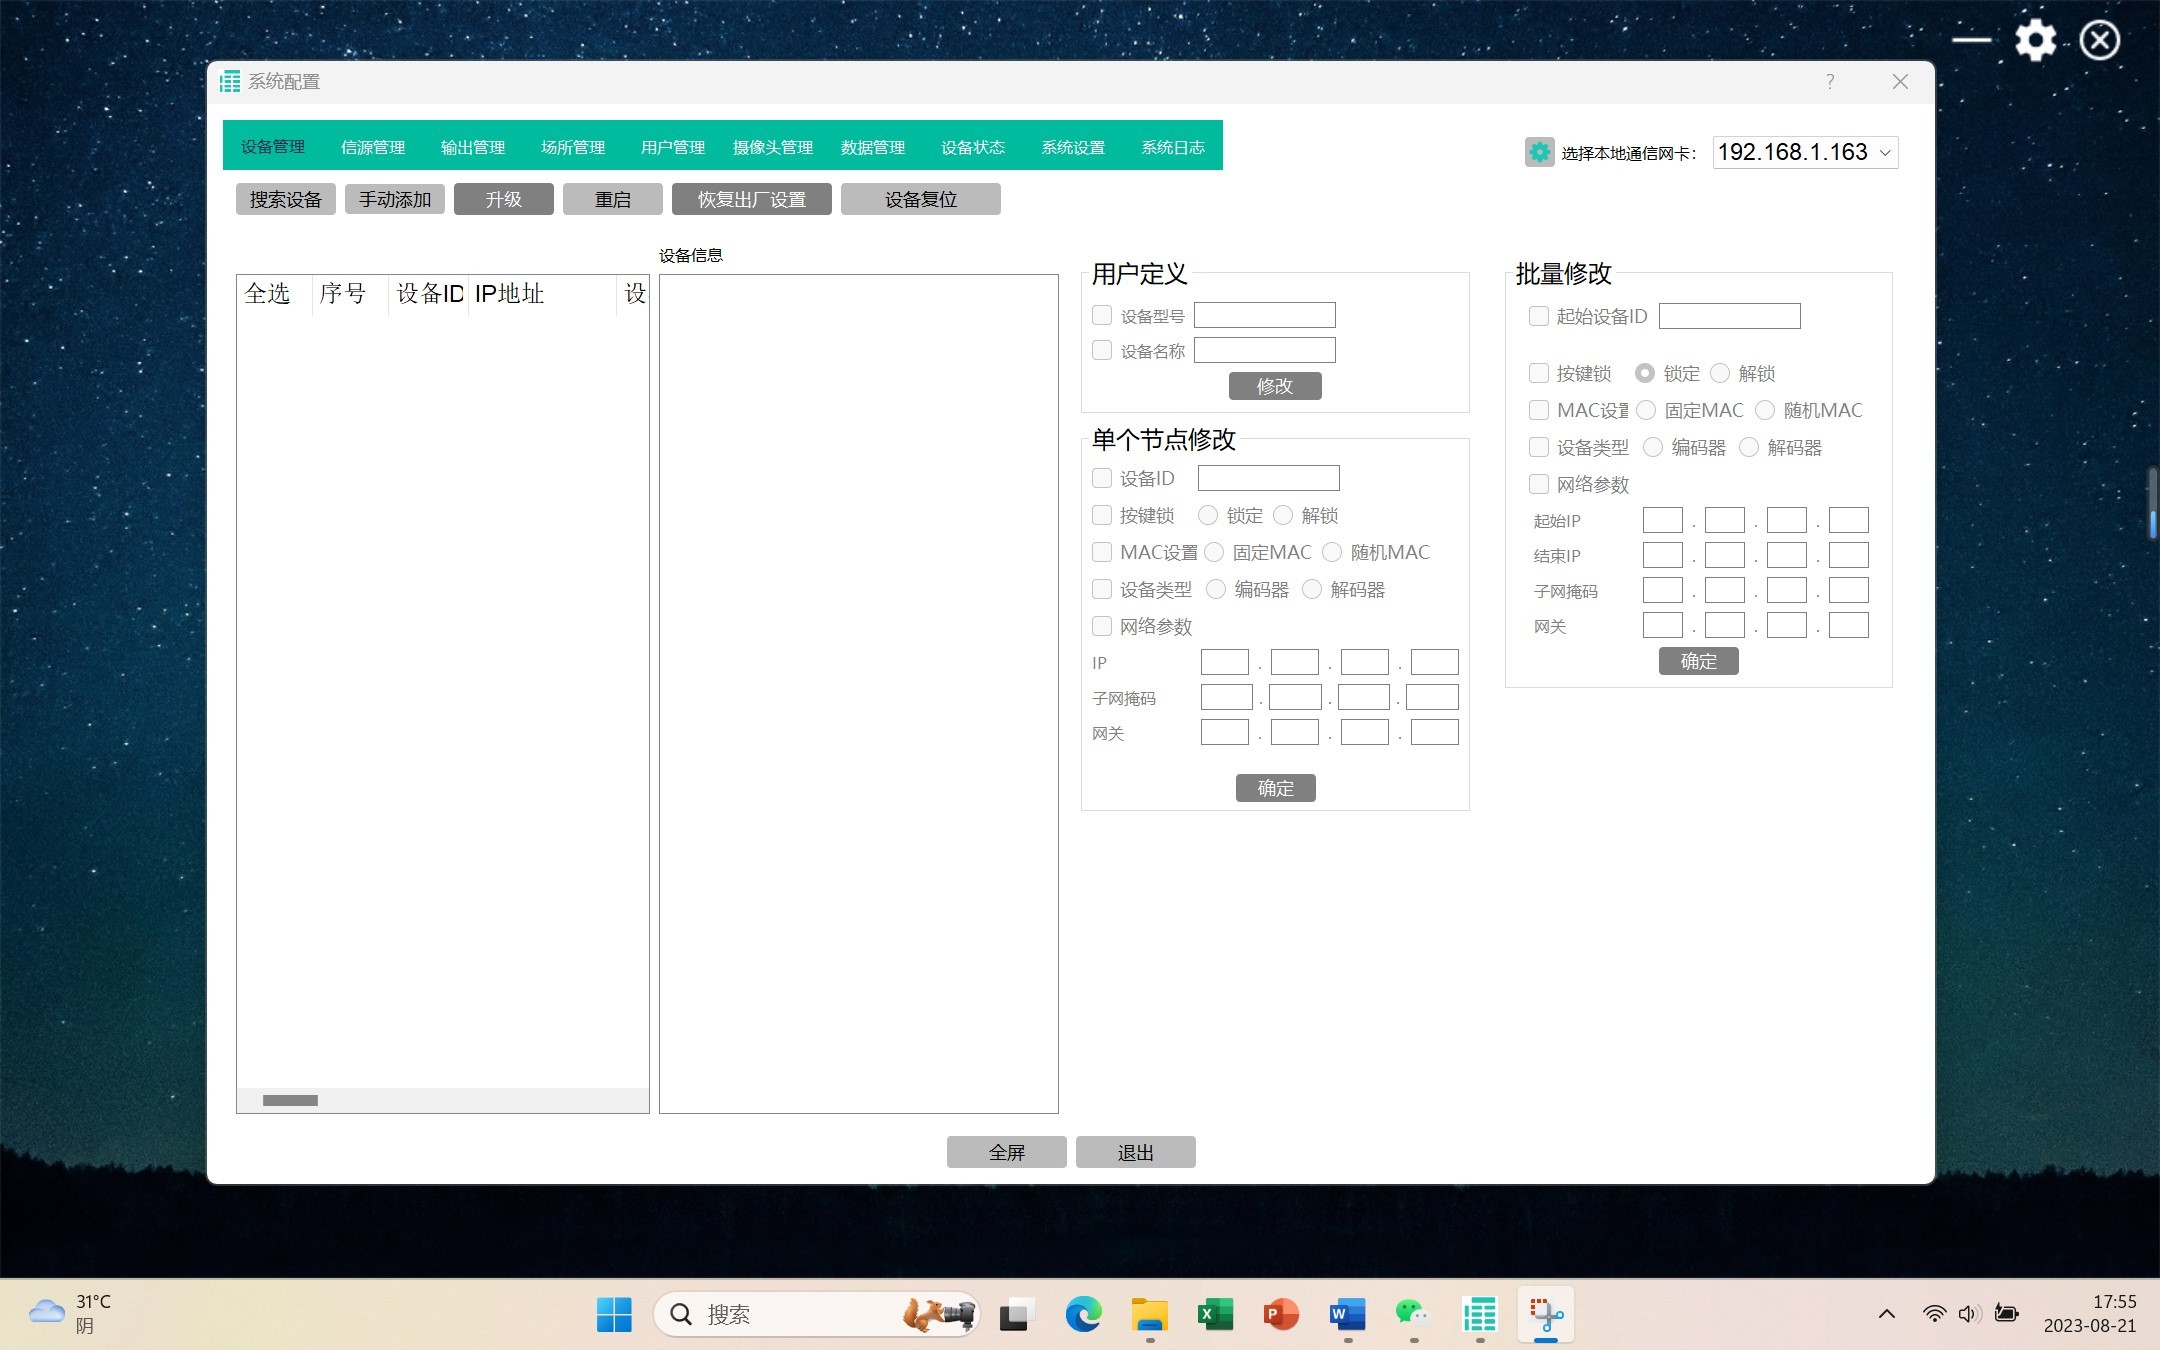Select 解锁 radio in the 批量修改 panel
The image size is (2160, 1350).
pos(1720,373)
